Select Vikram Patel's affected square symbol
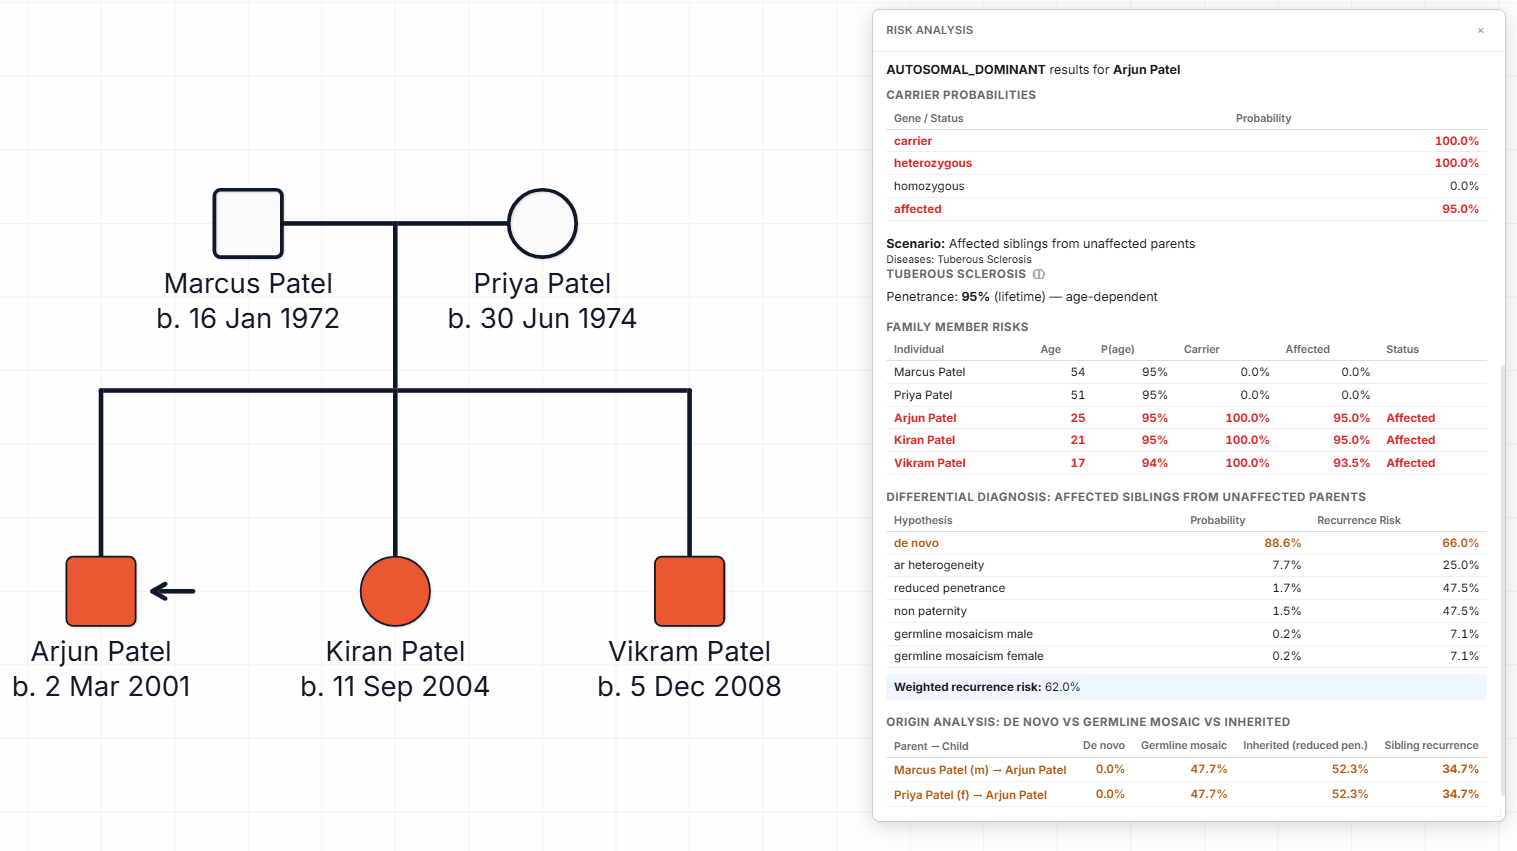1517x851 pixels. click(689, 591)
